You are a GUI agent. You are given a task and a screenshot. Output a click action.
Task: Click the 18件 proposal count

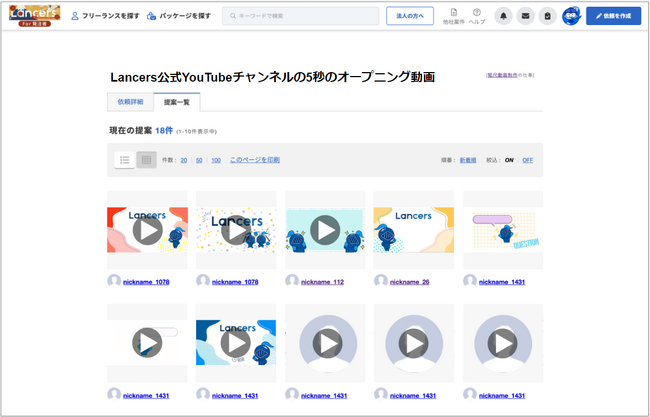(164, 131)
